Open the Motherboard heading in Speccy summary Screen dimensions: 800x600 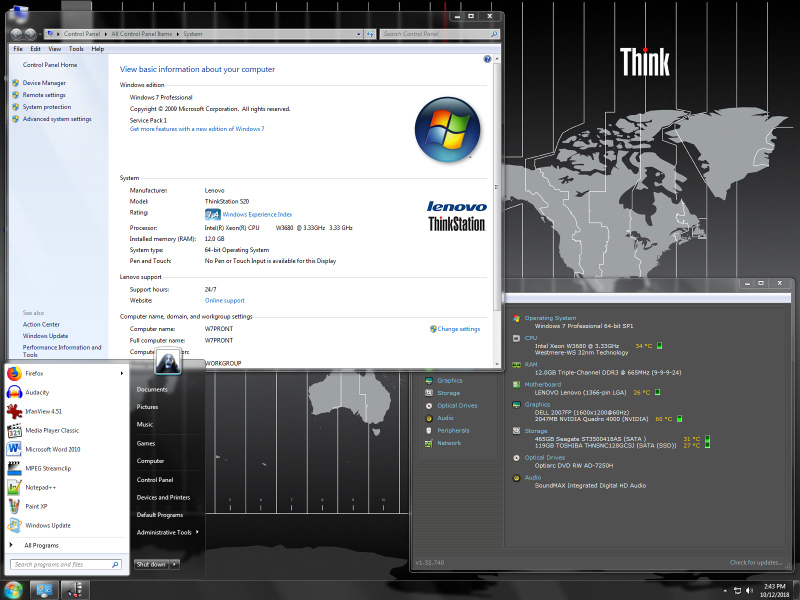tap(542, 385)
